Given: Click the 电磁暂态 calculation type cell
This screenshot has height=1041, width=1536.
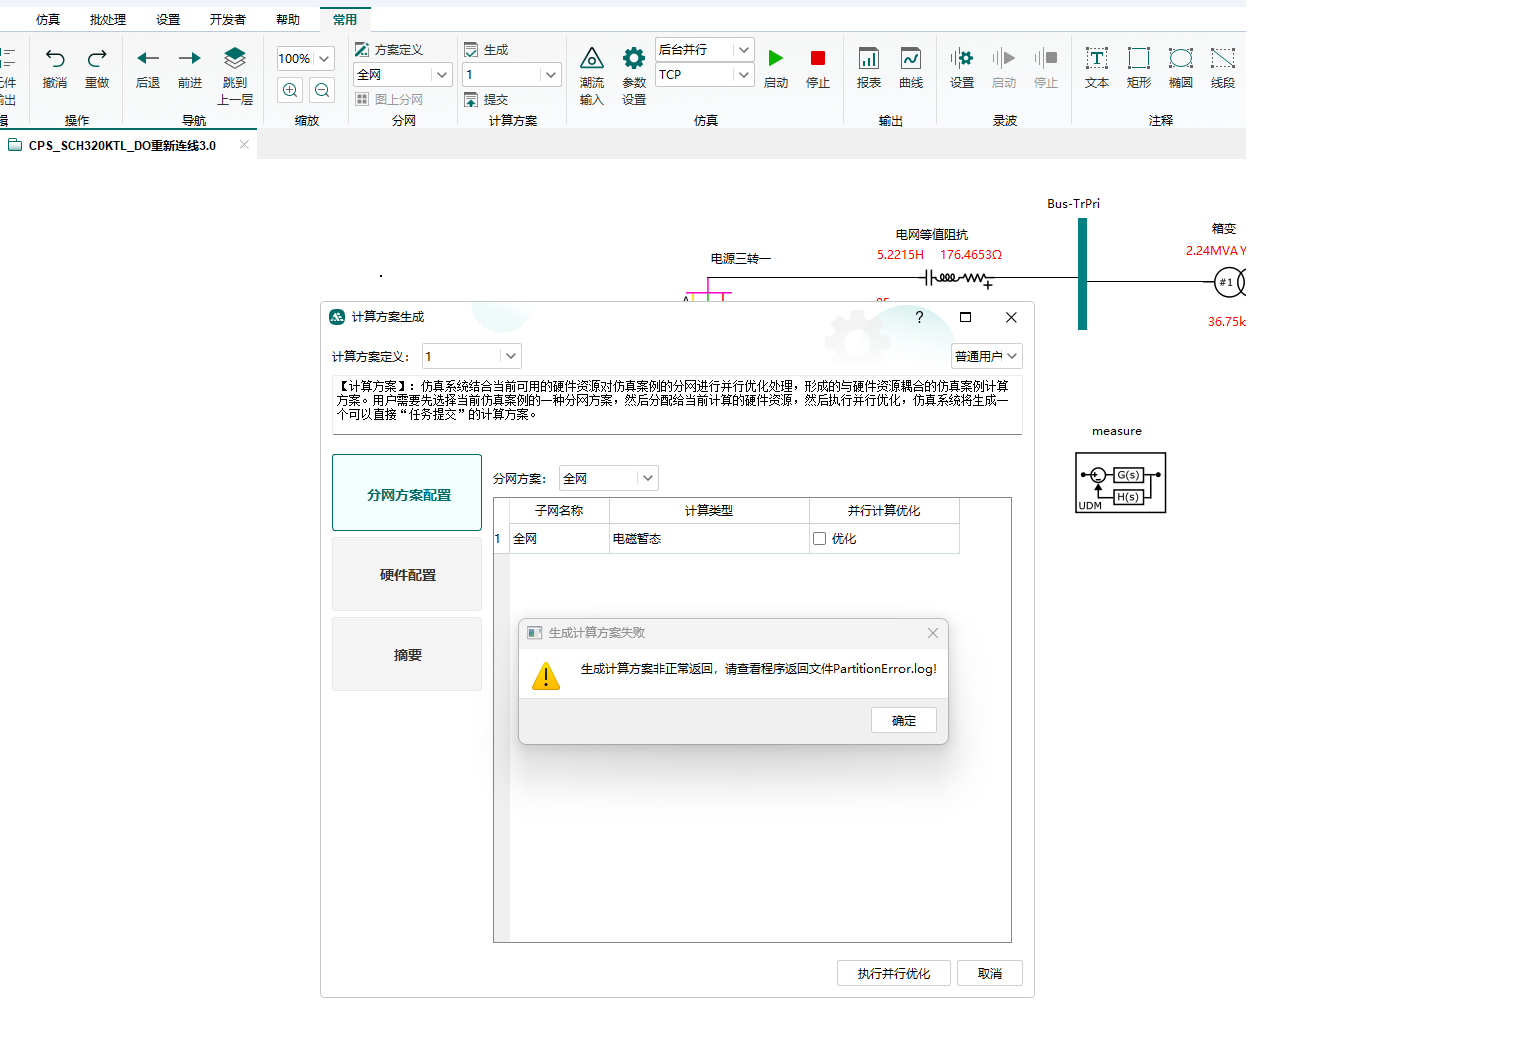Looking at the screenshot, I should click(x=708, y=539).
